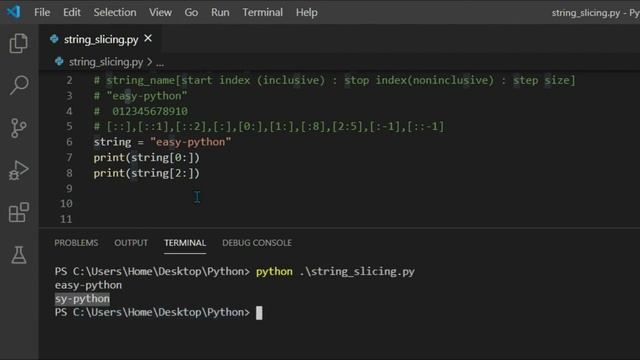Click the print(string[2:]) statement
Screen dimensions: 640x360
147,173
